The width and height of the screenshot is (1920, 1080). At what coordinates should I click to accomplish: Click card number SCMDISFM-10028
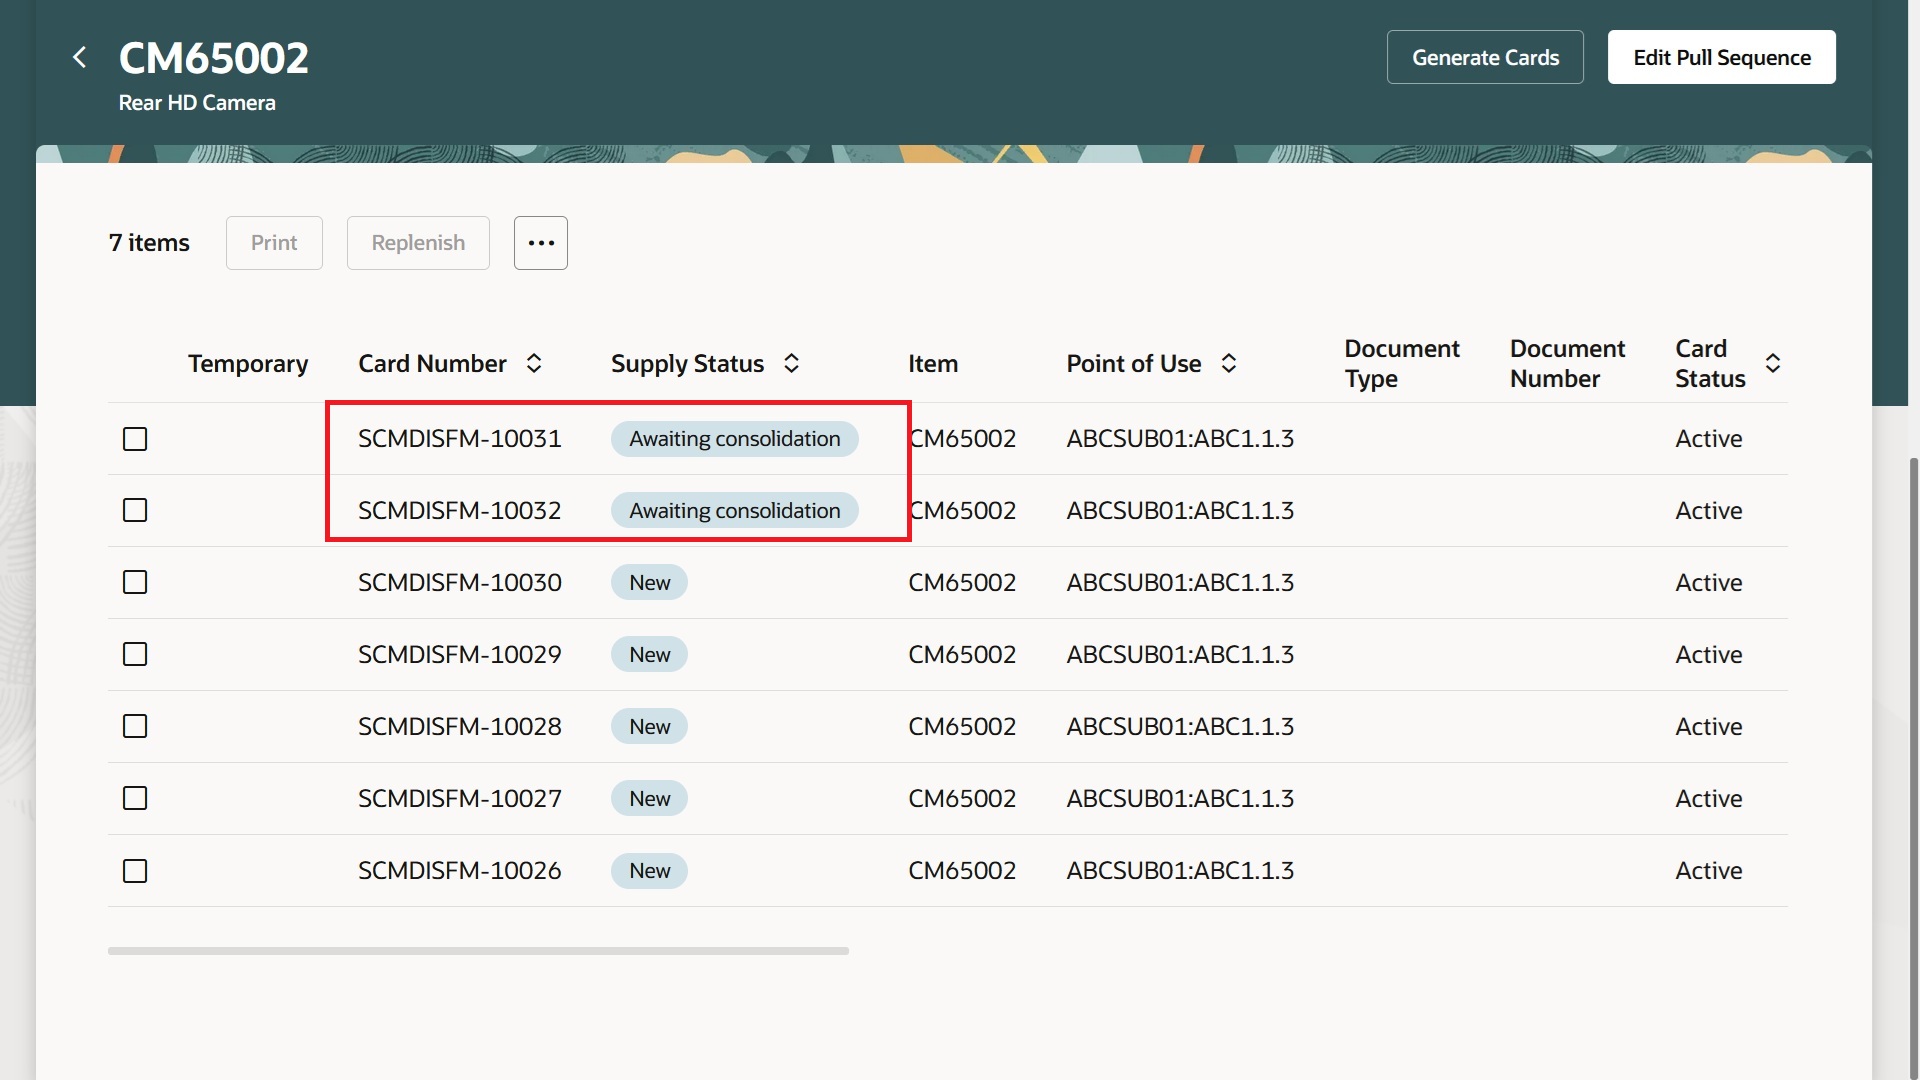(460, 727)
